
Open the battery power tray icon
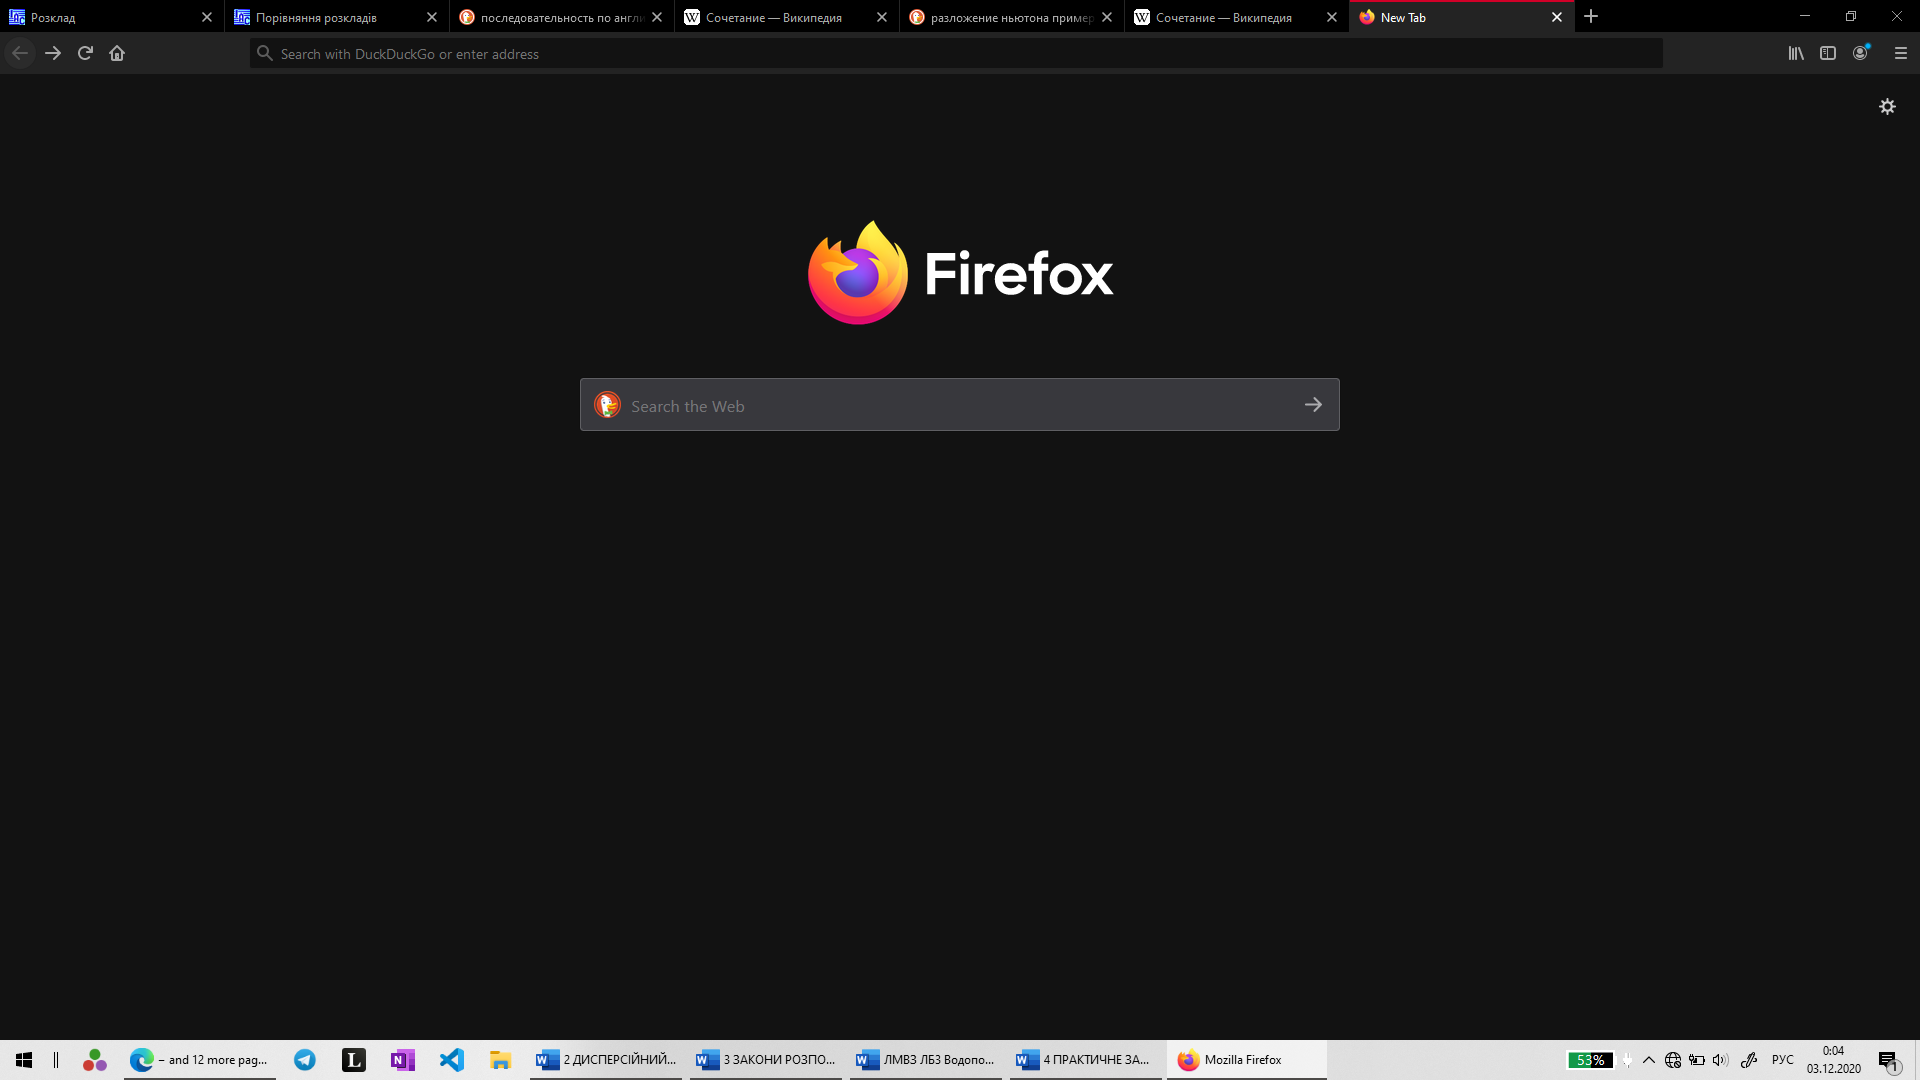[x=1697, y=1060]
